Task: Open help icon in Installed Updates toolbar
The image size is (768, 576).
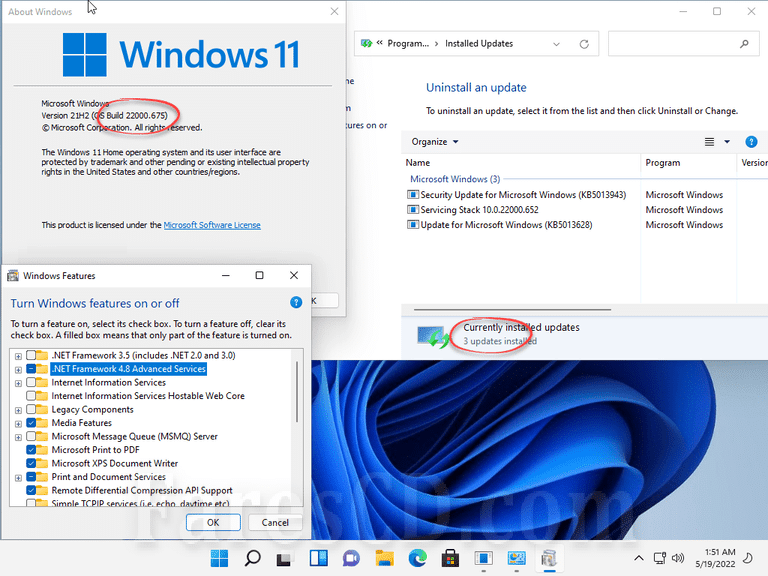Action: [x=751, y=142]
